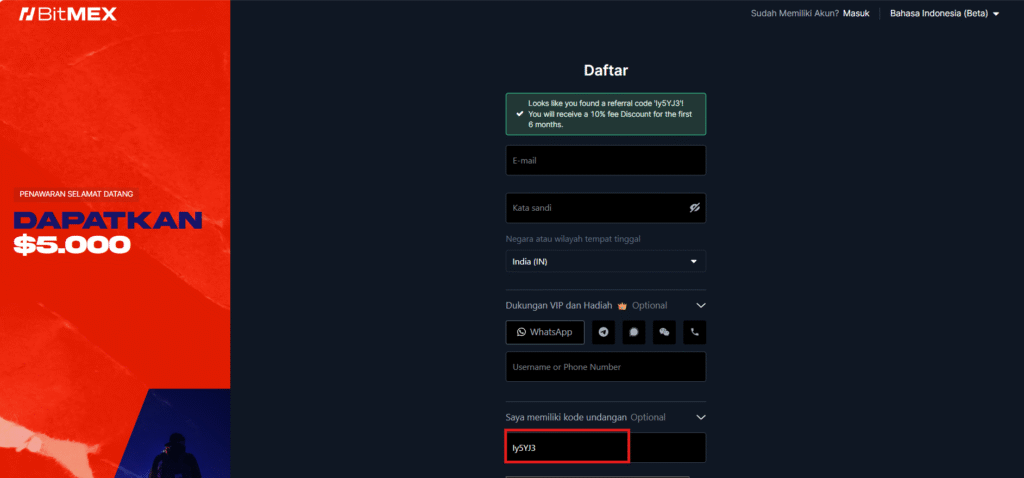Screen dimensions: 1024x478
Task: Select the Telegram contact icon
Action: click(x=603, y=332)
